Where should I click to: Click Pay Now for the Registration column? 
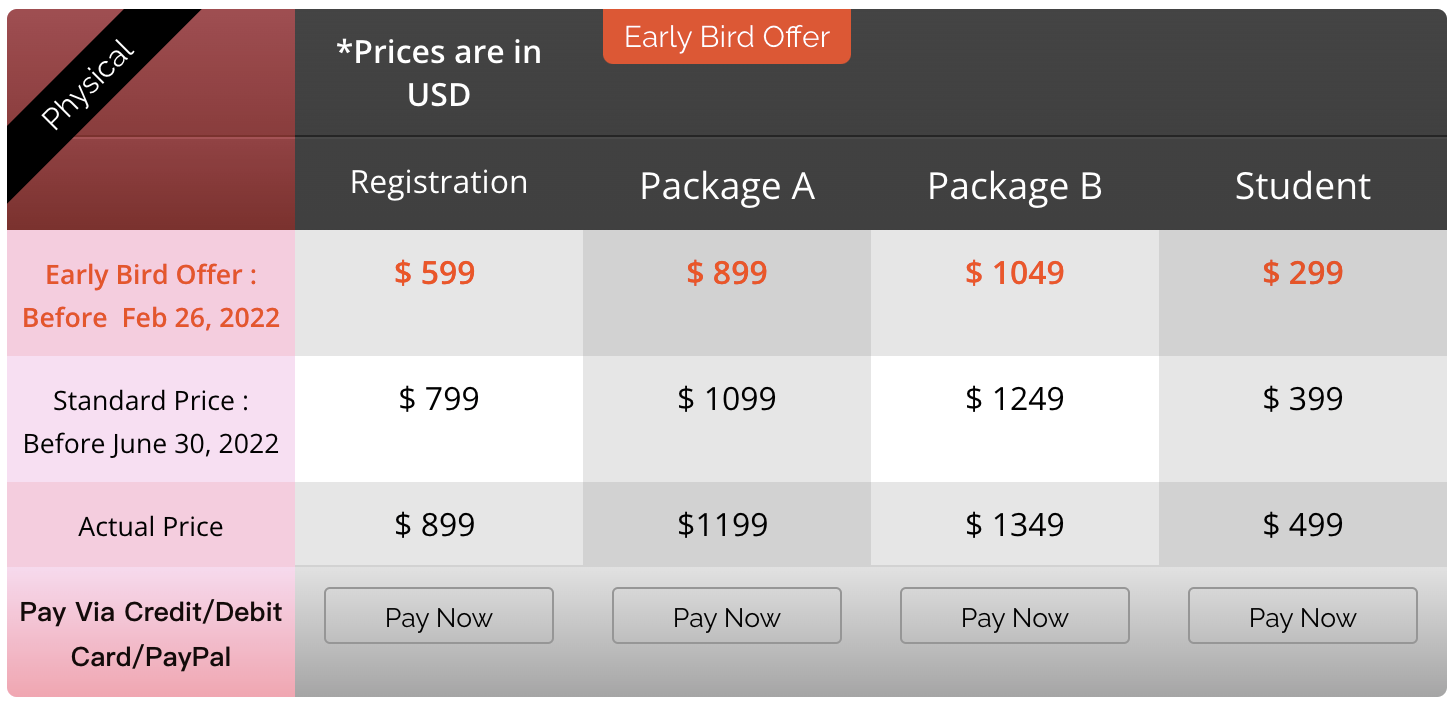(438, 616)
